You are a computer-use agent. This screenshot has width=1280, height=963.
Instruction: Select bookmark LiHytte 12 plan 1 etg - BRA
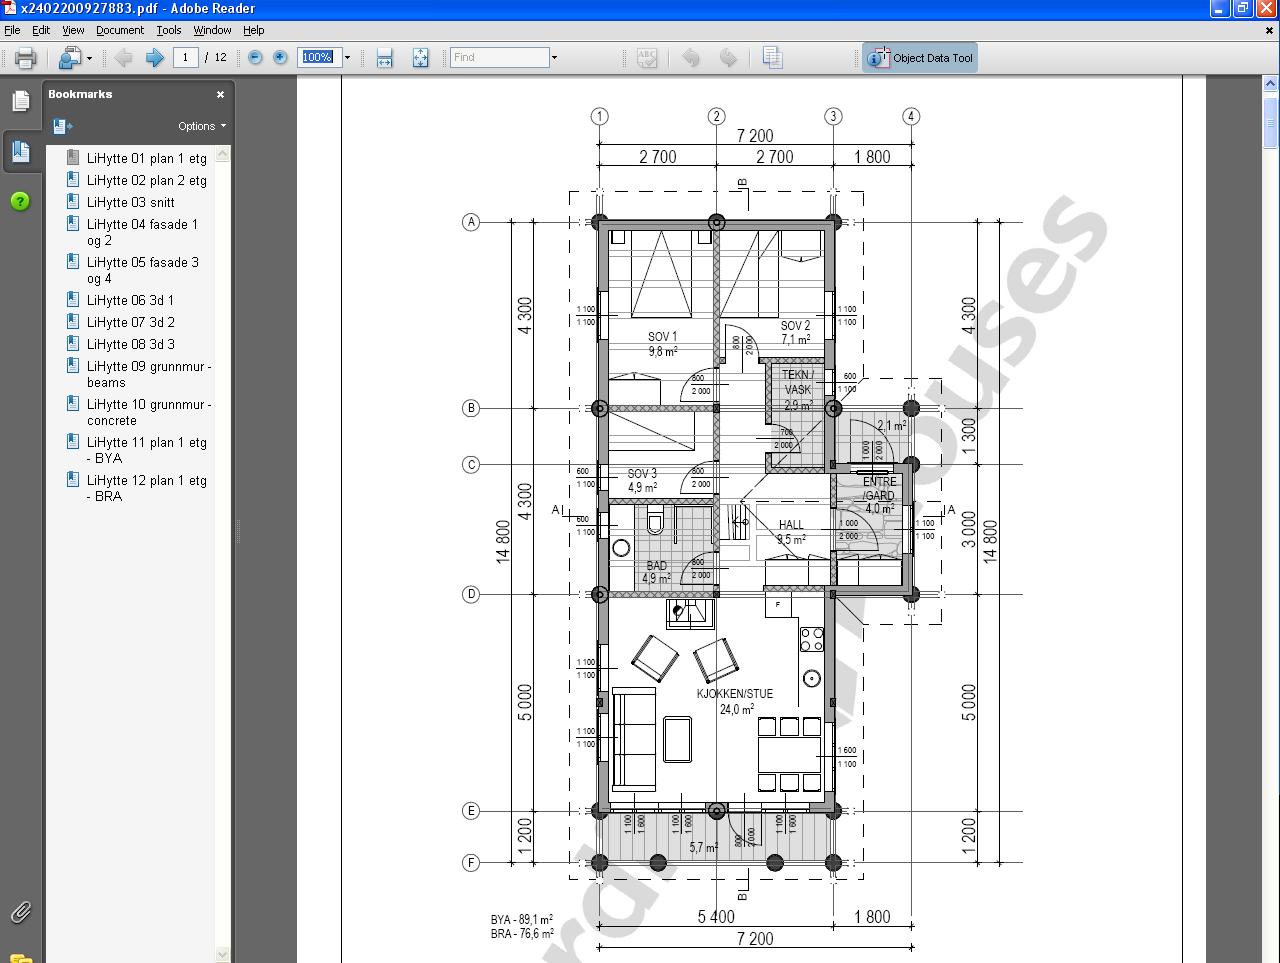pyautogui.click(x=146, y=488)
